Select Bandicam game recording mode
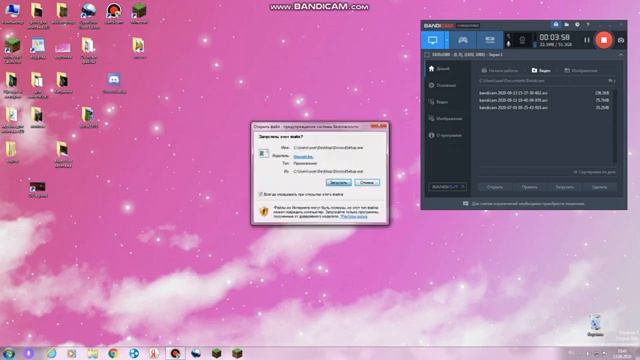This screenshot has height=360, width=640. point(462,40)
